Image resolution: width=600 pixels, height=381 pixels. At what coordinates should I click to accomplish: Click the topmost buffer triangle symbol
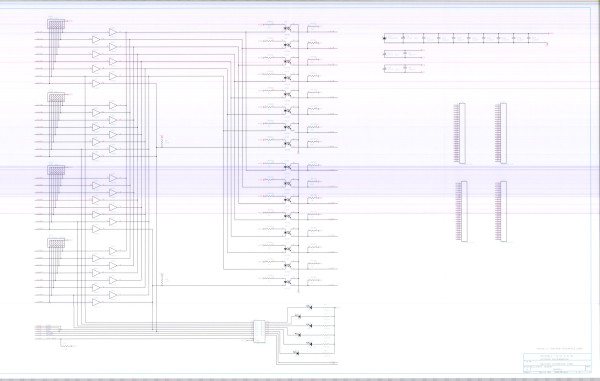point(113,32)
